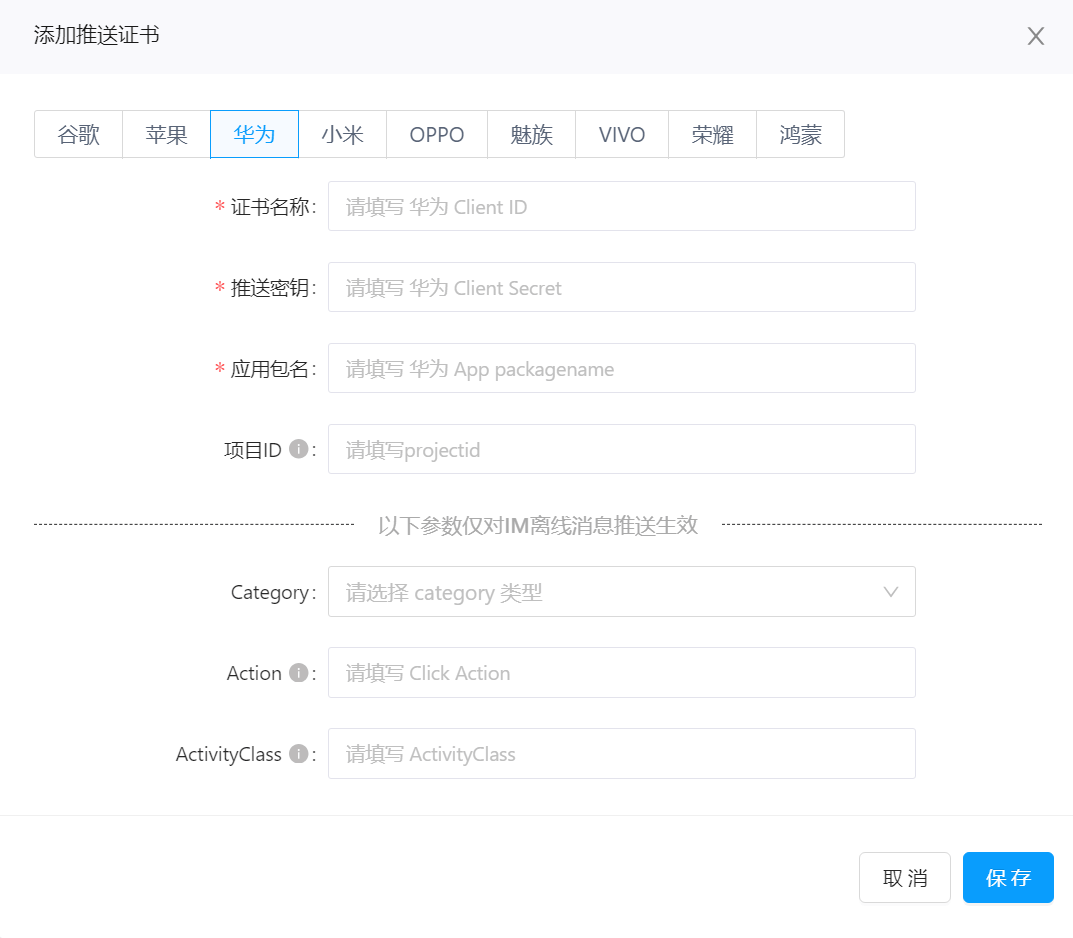Select the 苹果 tab
The width and height of the screenshot is (1073, 938).
pyautogui.click(x=166, y=135)
